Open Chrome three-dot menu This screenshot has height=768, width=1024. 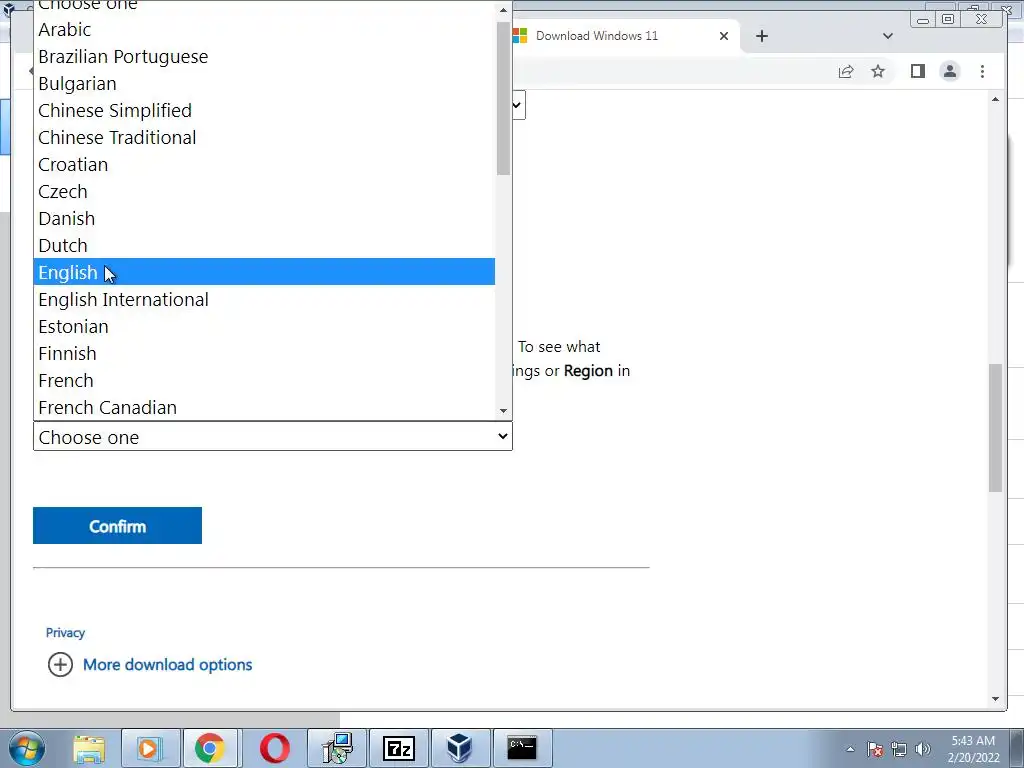point(982,72)
